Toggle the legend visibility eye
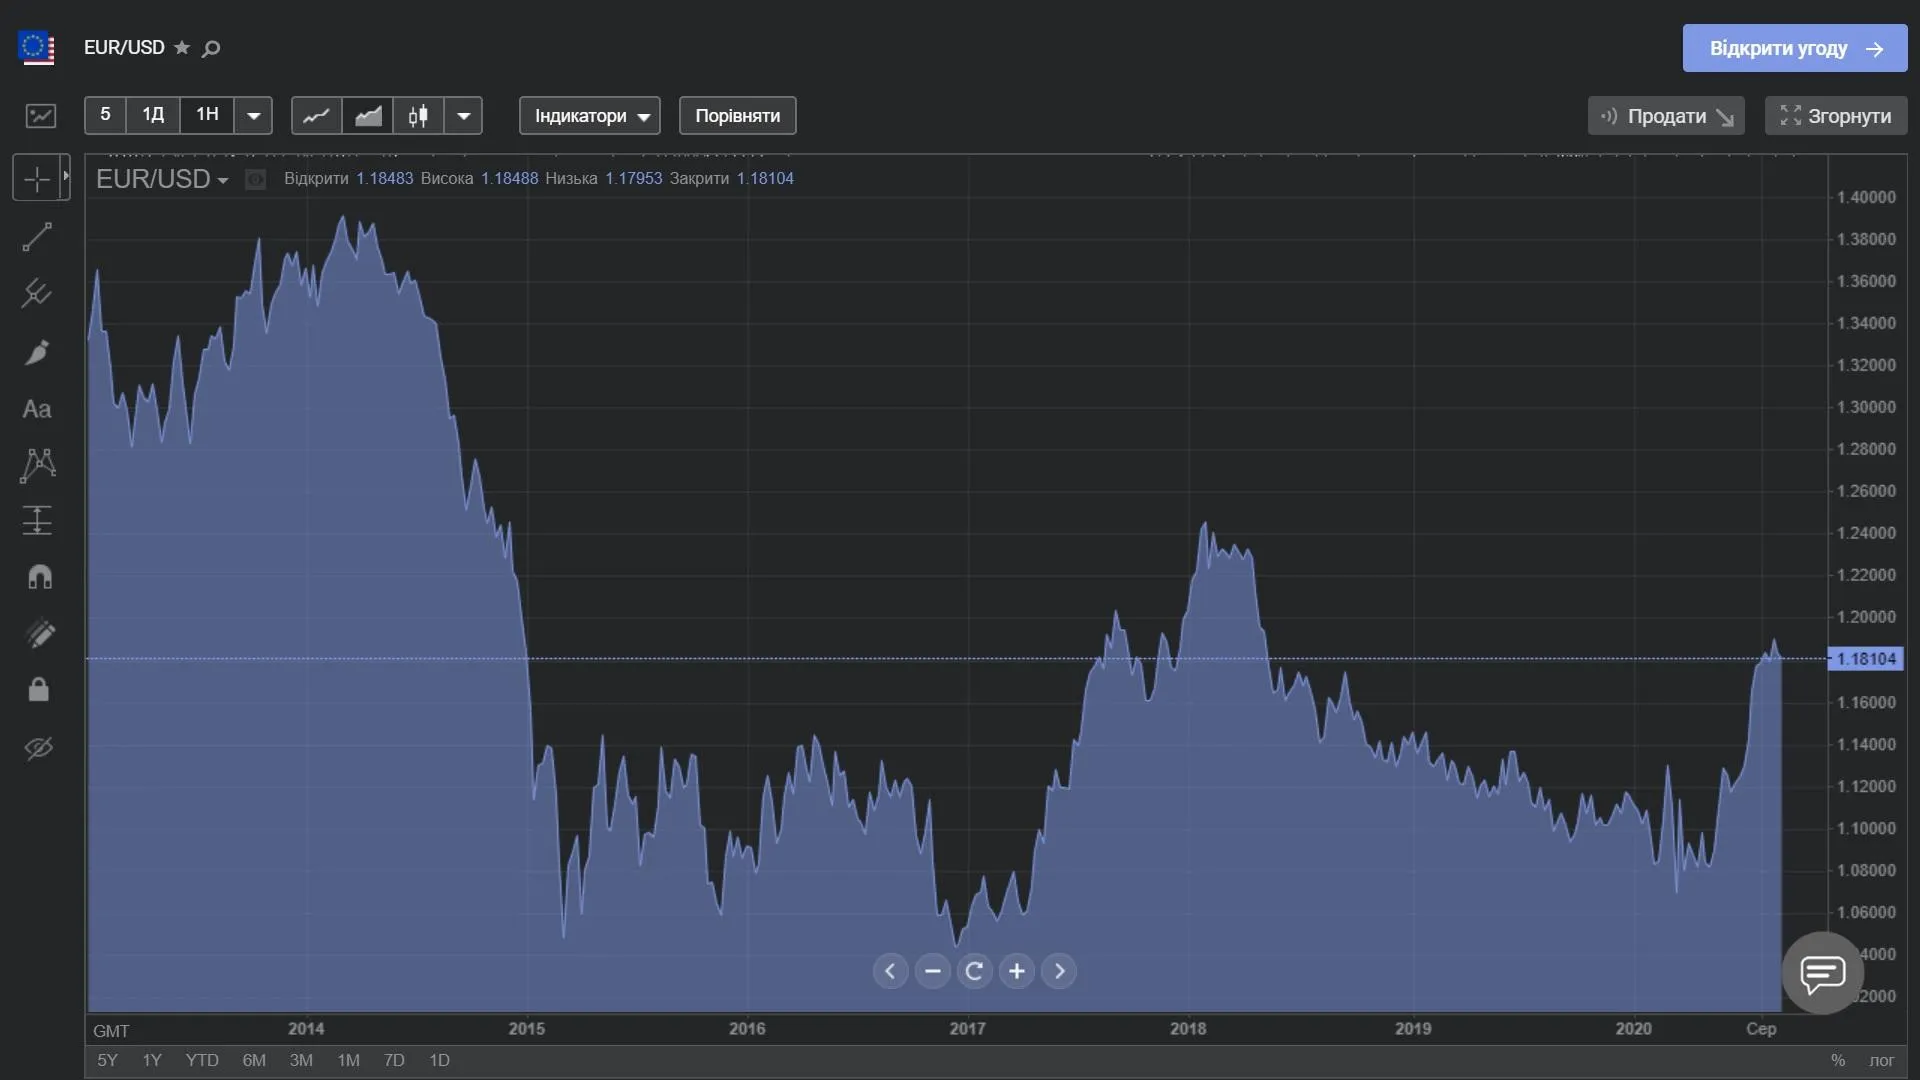1920x1080 pixels. point(256,180)
